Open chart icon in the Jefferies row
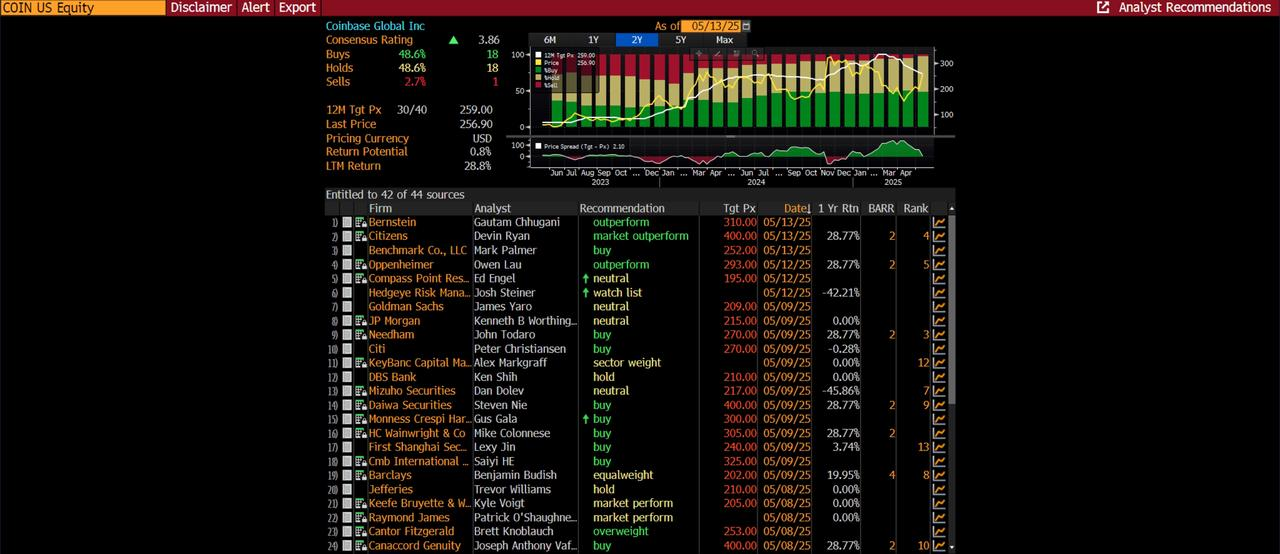This screenshot has height=554, width=1280. click(x=939, y=489)
